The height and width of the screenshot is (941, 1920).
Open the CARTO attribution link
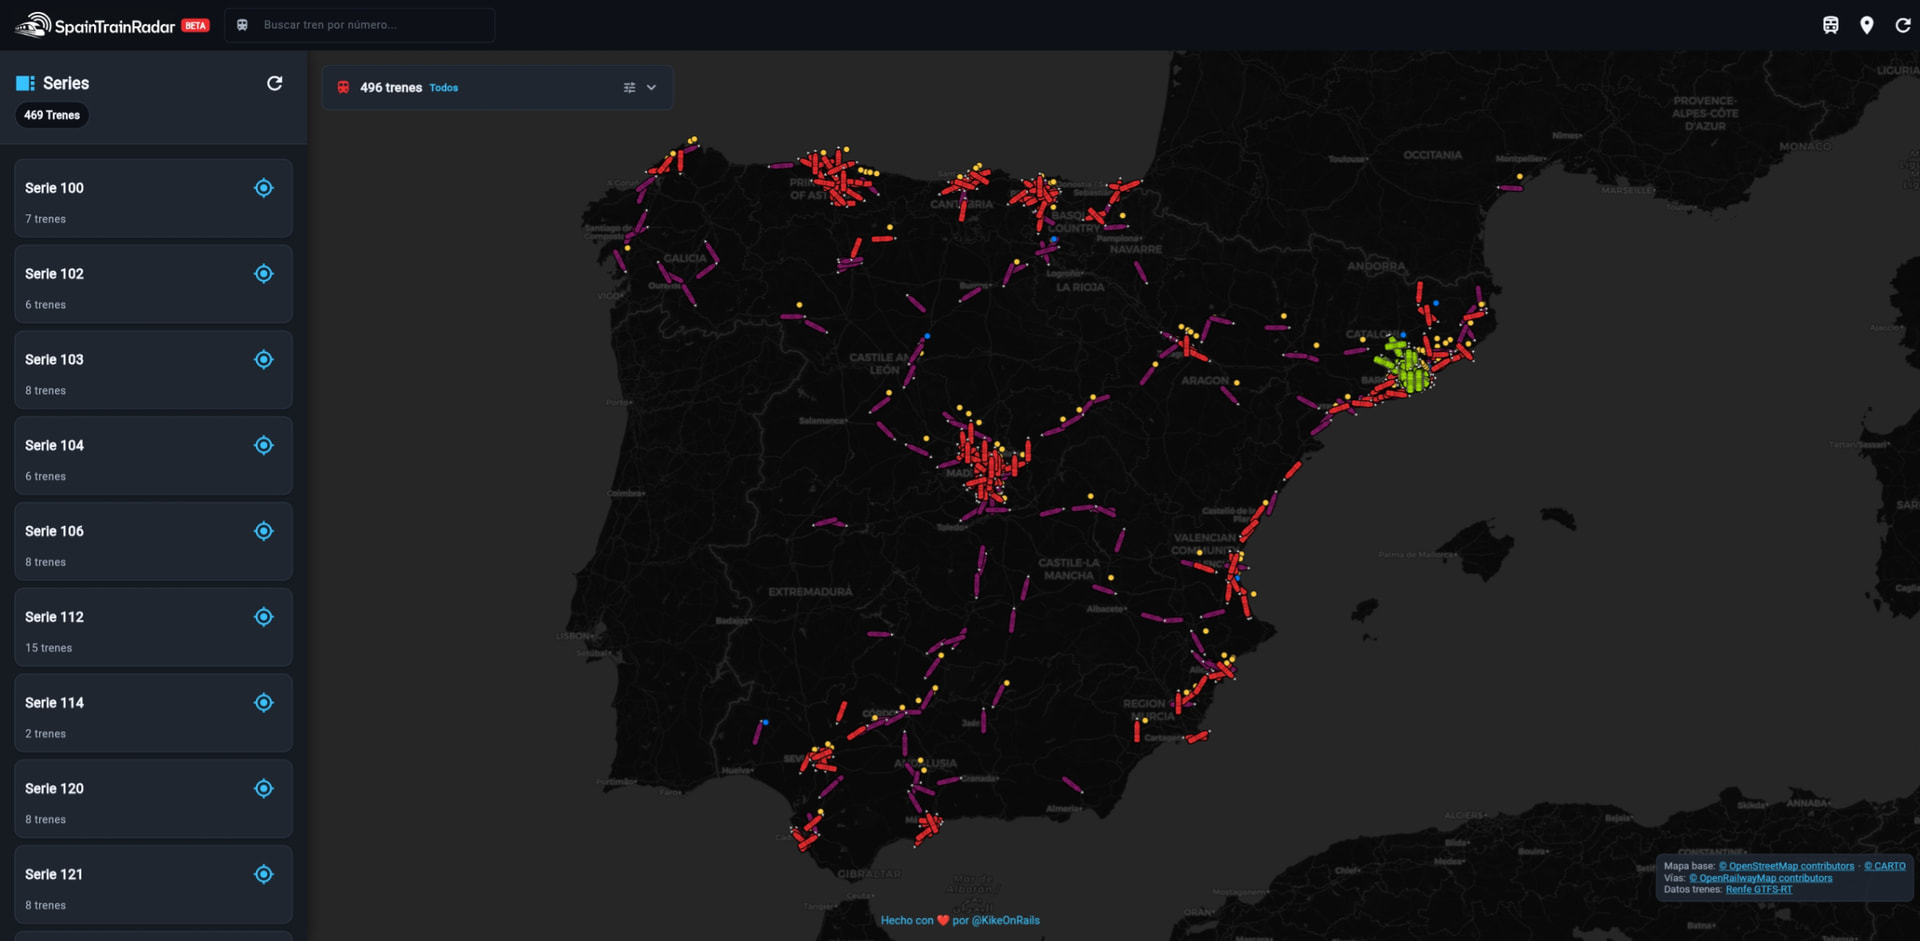pyautogui.click(x=1885, y=866)
